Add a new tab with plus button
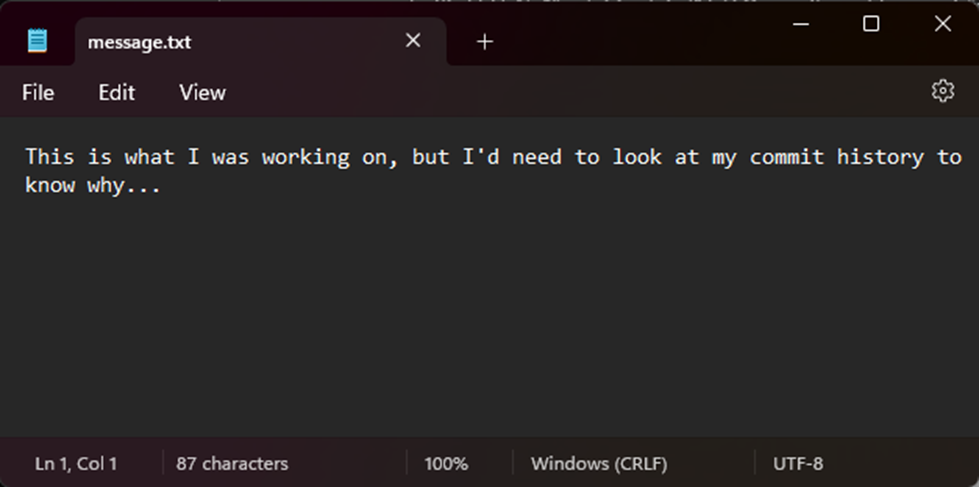Screen dimensions: 979x487 click(x=485, y=41)
